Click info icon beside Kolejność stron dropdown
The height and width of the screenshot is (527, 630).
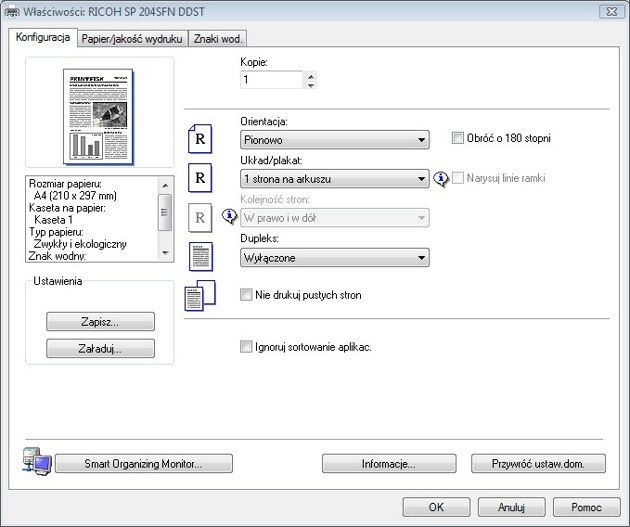click(230, 217)
